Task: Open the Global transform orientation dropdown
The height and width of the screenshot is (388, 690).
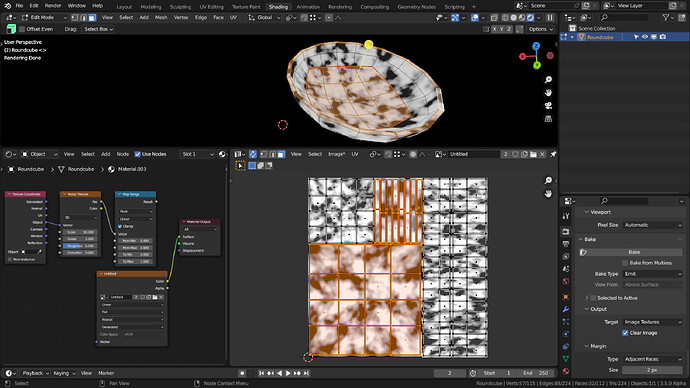Action: click(264, 18)
